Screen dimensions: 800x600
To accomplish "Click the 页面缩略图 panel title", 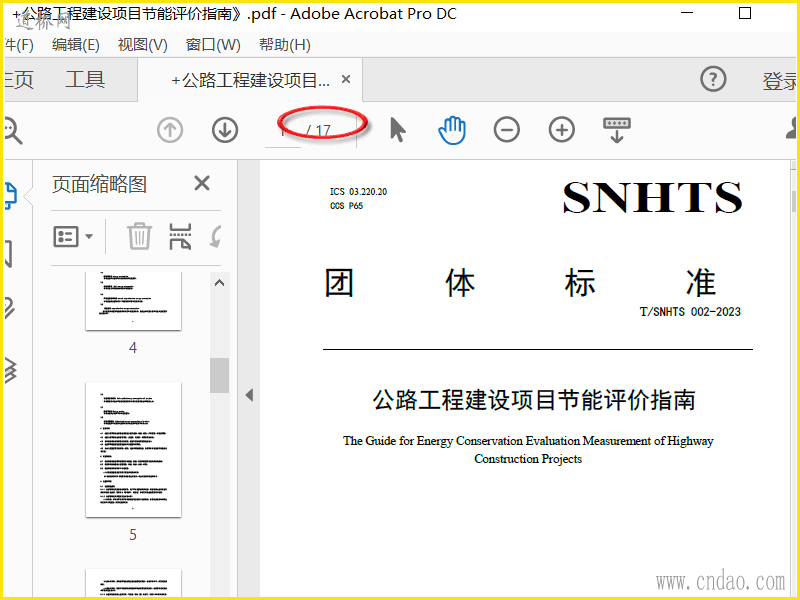I will click(99, 184).
